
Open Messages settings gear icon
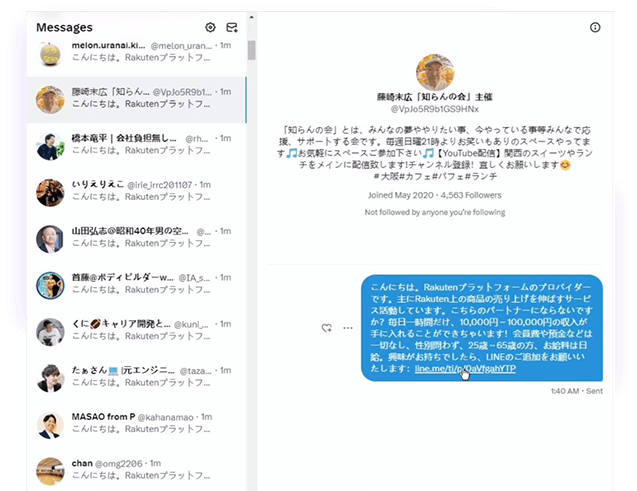pyautogui.click(x=210, y=28)
